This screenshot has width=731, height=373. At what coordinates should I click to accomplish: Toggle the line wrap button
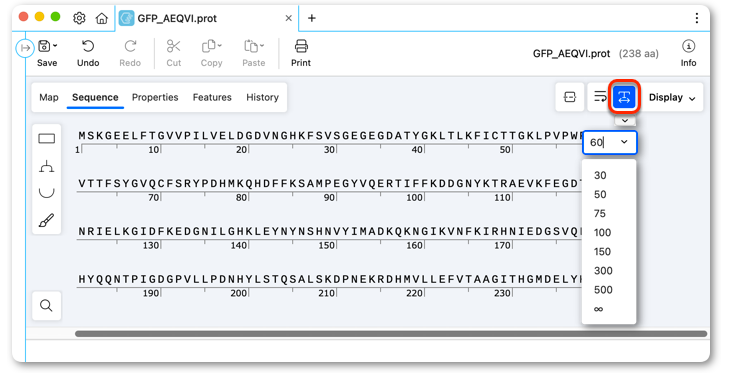click(600, 97)
